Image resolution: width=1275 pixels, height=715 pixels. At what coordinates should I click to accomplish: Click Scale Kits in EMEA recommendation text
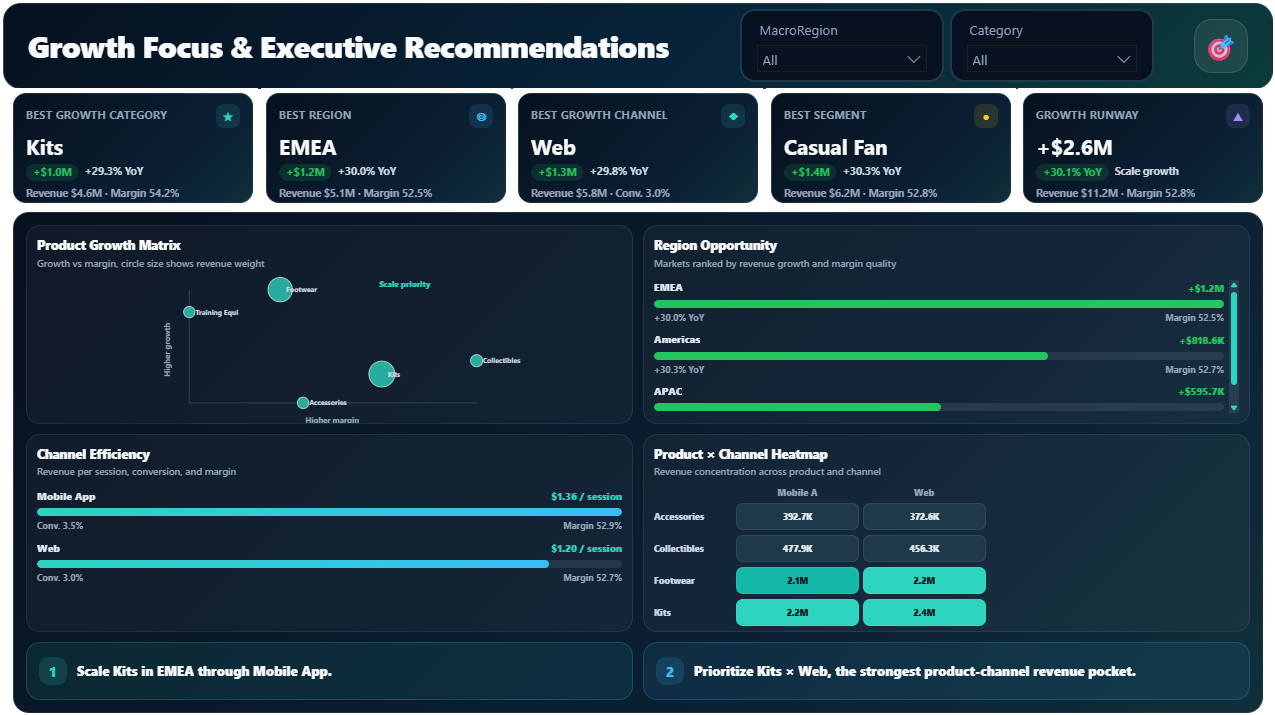click(x=204, y=671)
